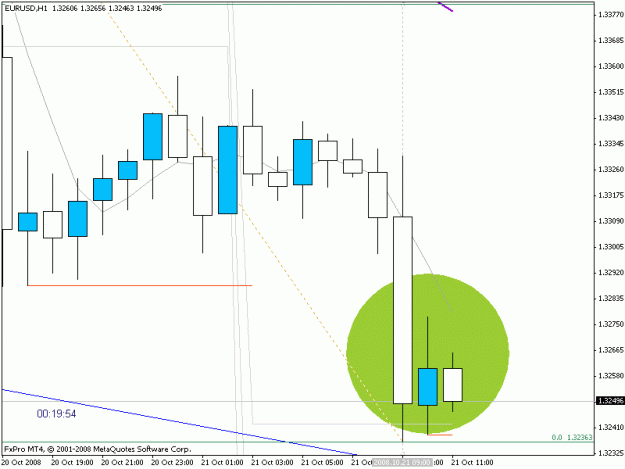
Task: Click the 1.32580 price axis label
Action: (611, 376)
